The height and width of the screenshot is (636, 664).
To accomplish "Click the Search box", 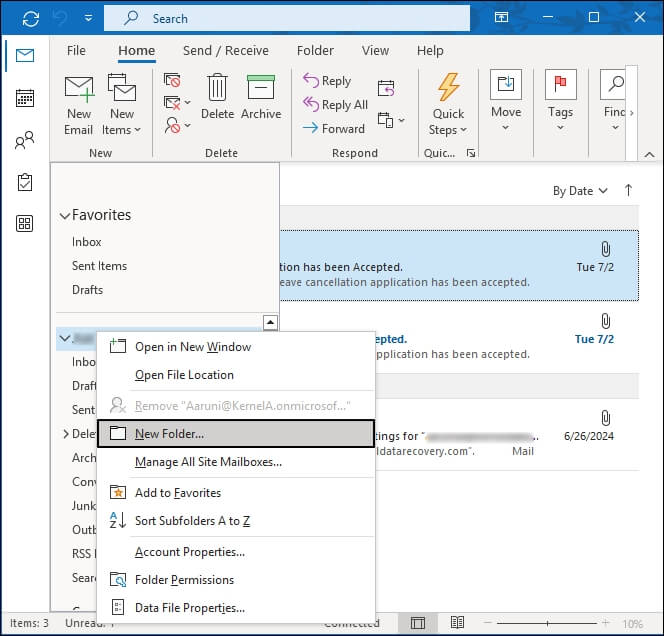I will click(287, 19).
